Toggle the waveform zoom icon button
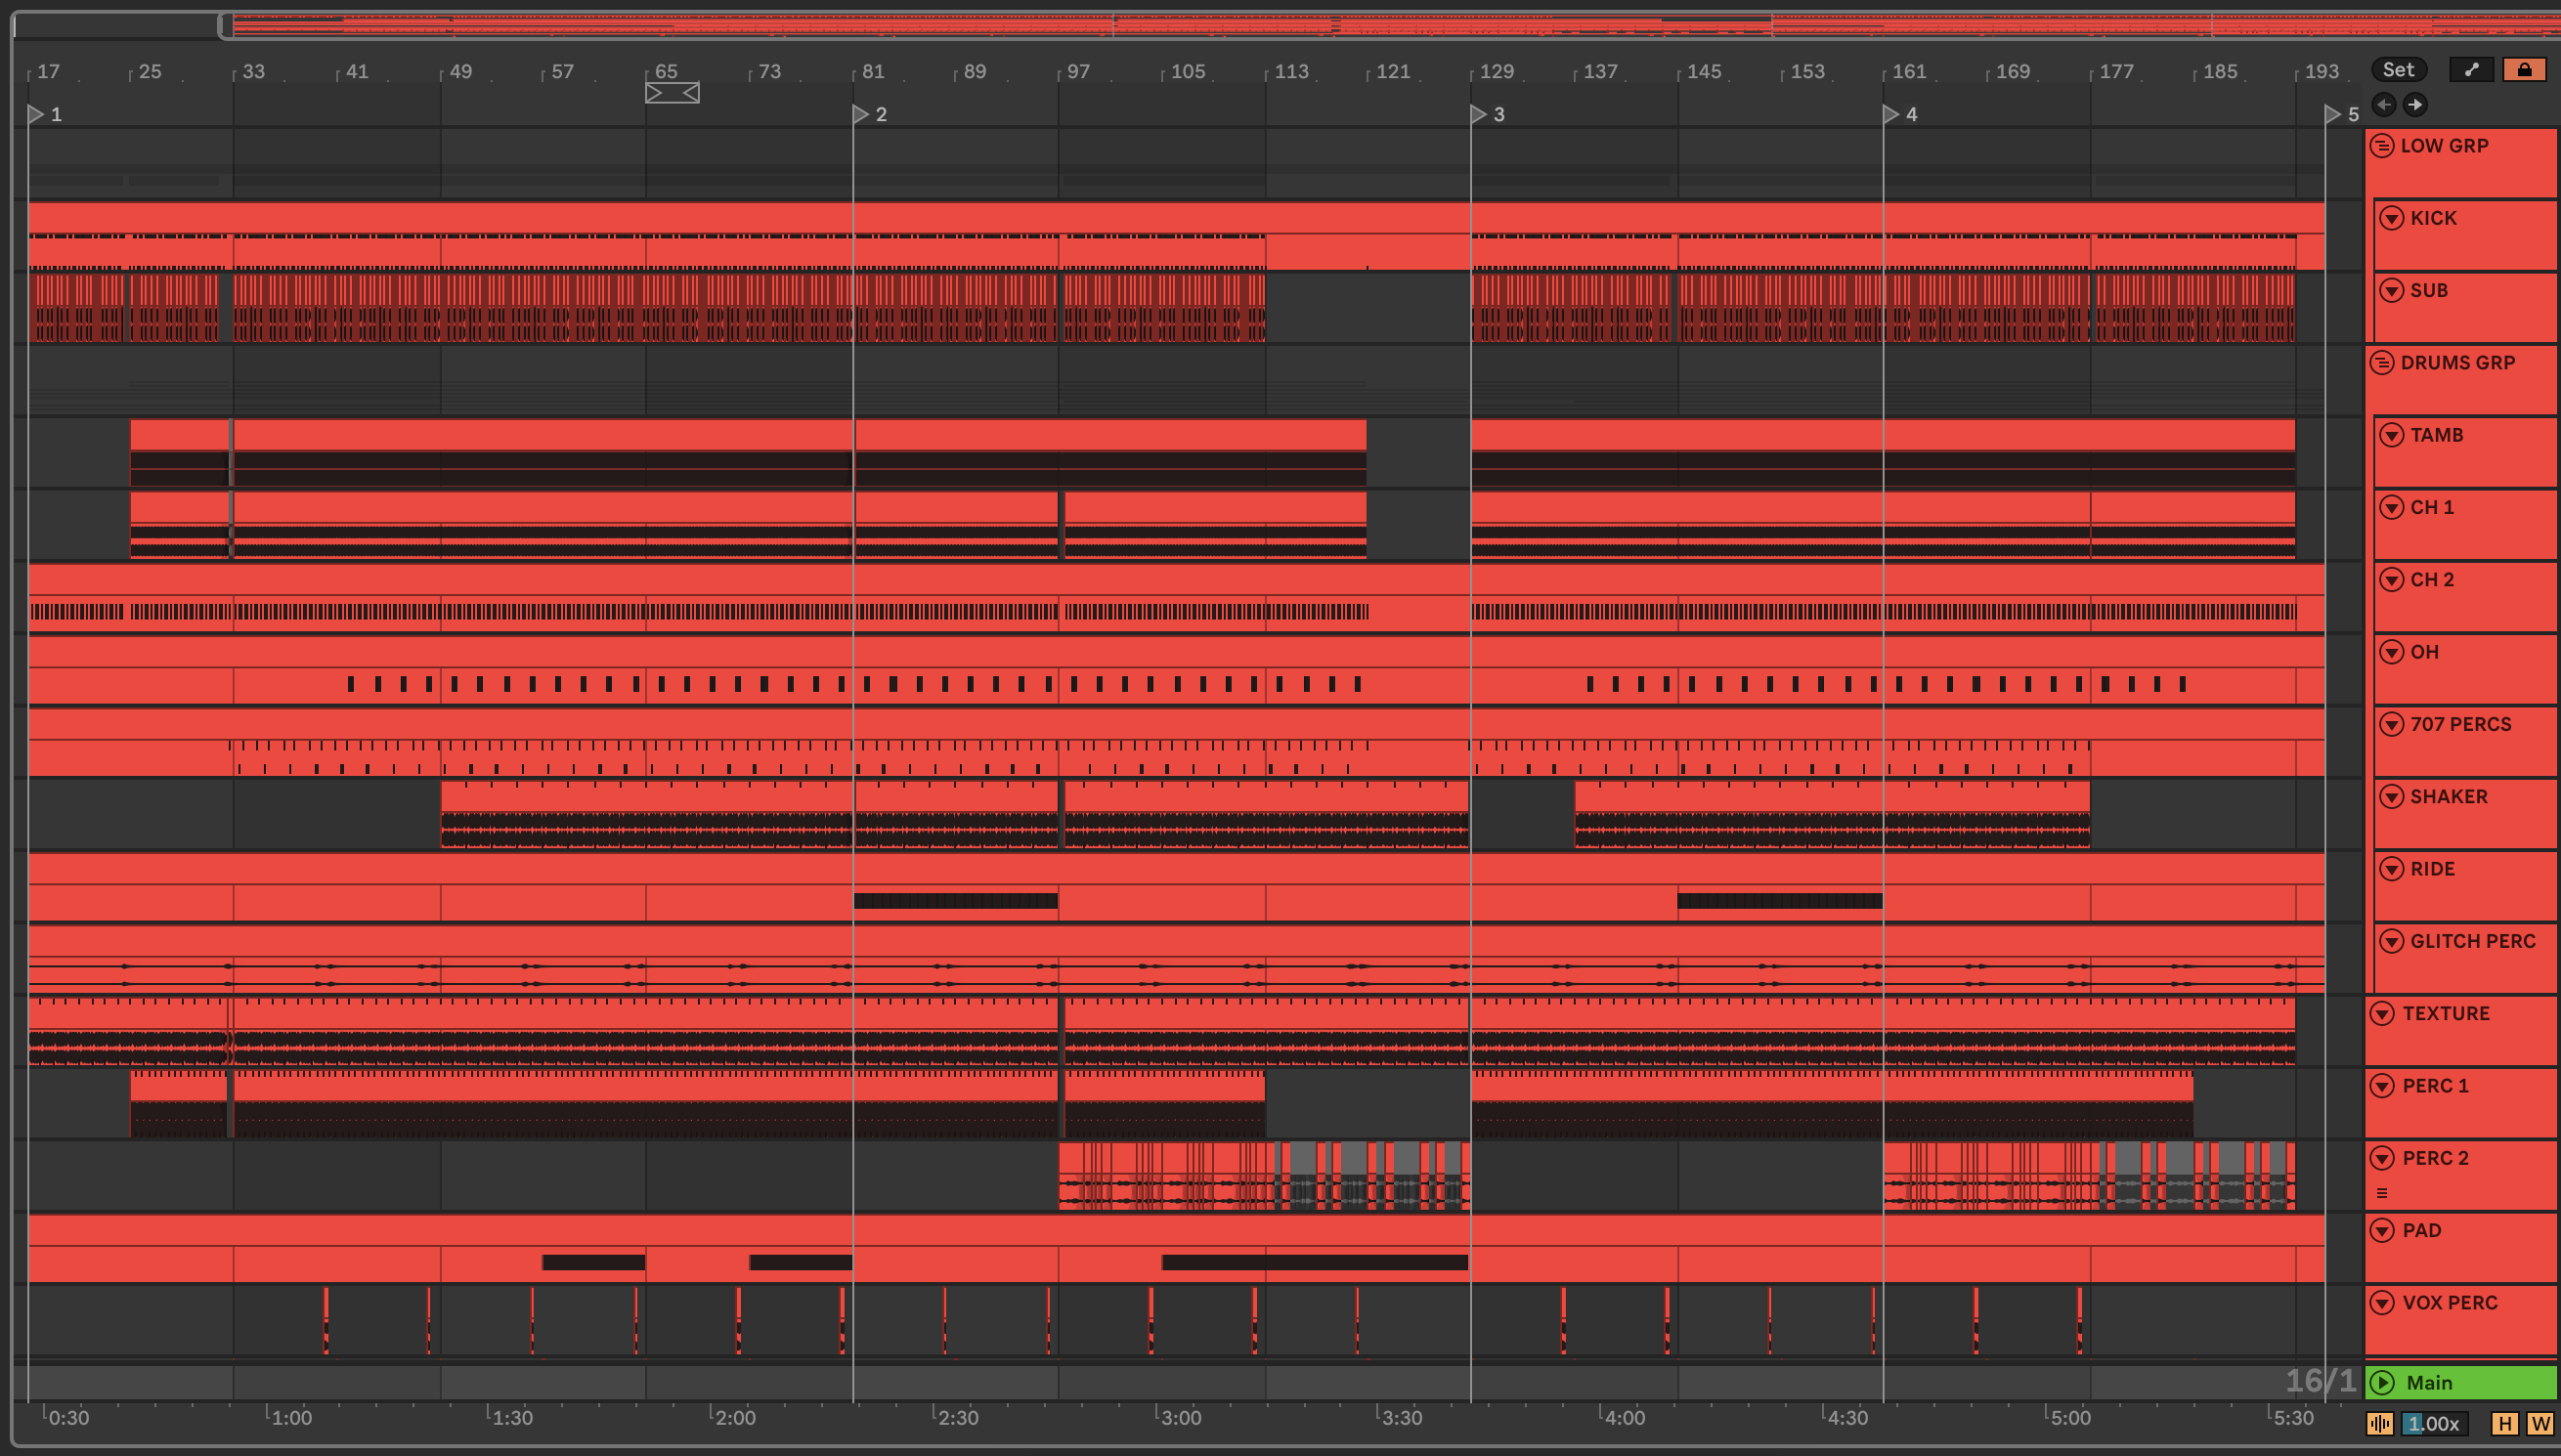Screen dimensions: 2561x1456 point(2380,1424)
